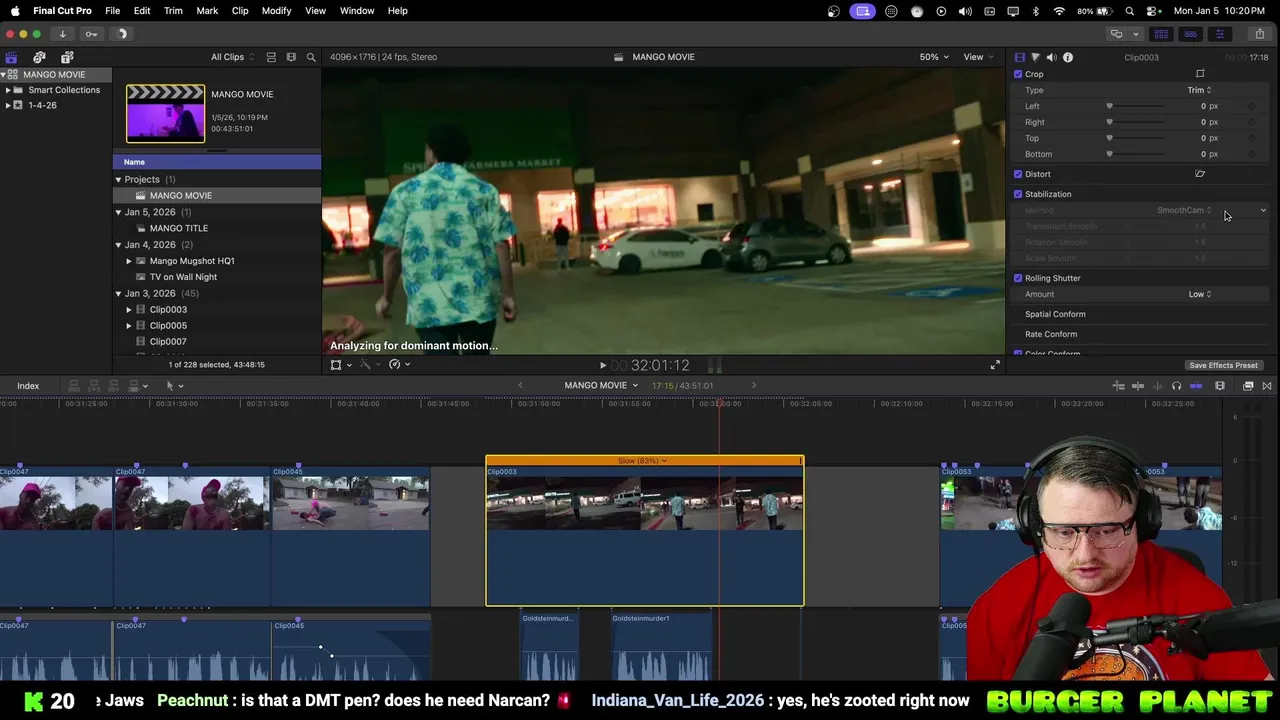
Task: Adjust the Crop Top slider
Action: (1135, 138)
